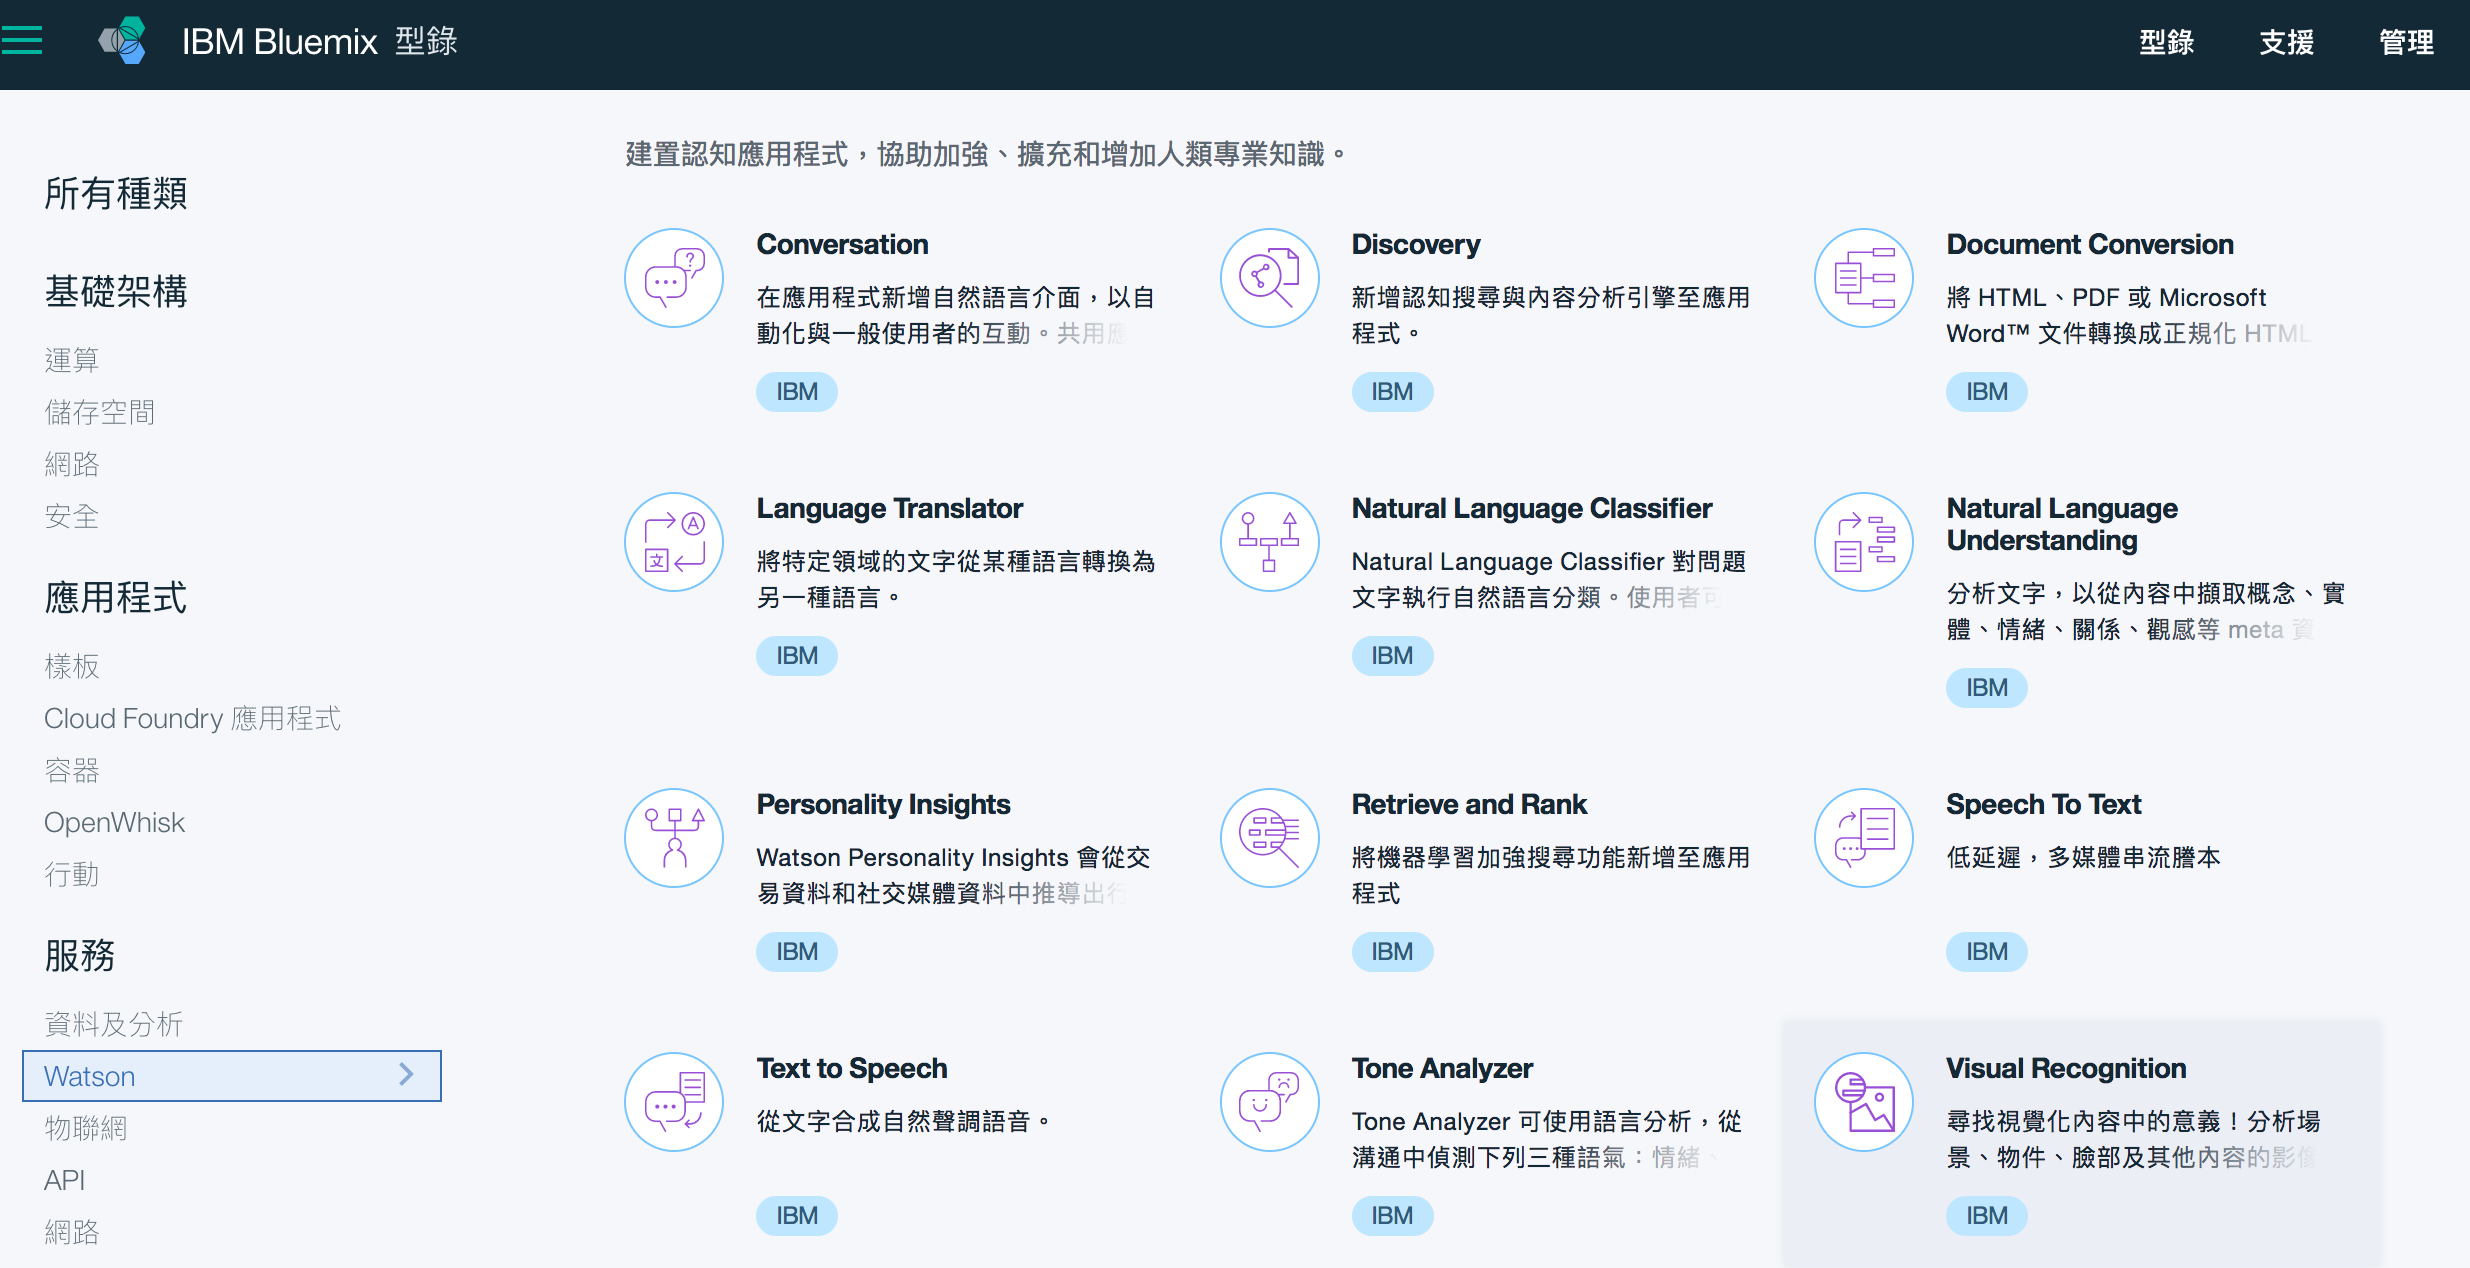Click IBM tag under Natural Language Understanding
This screenshot has width=2470, height=1268.
(x=1987, y=687)
